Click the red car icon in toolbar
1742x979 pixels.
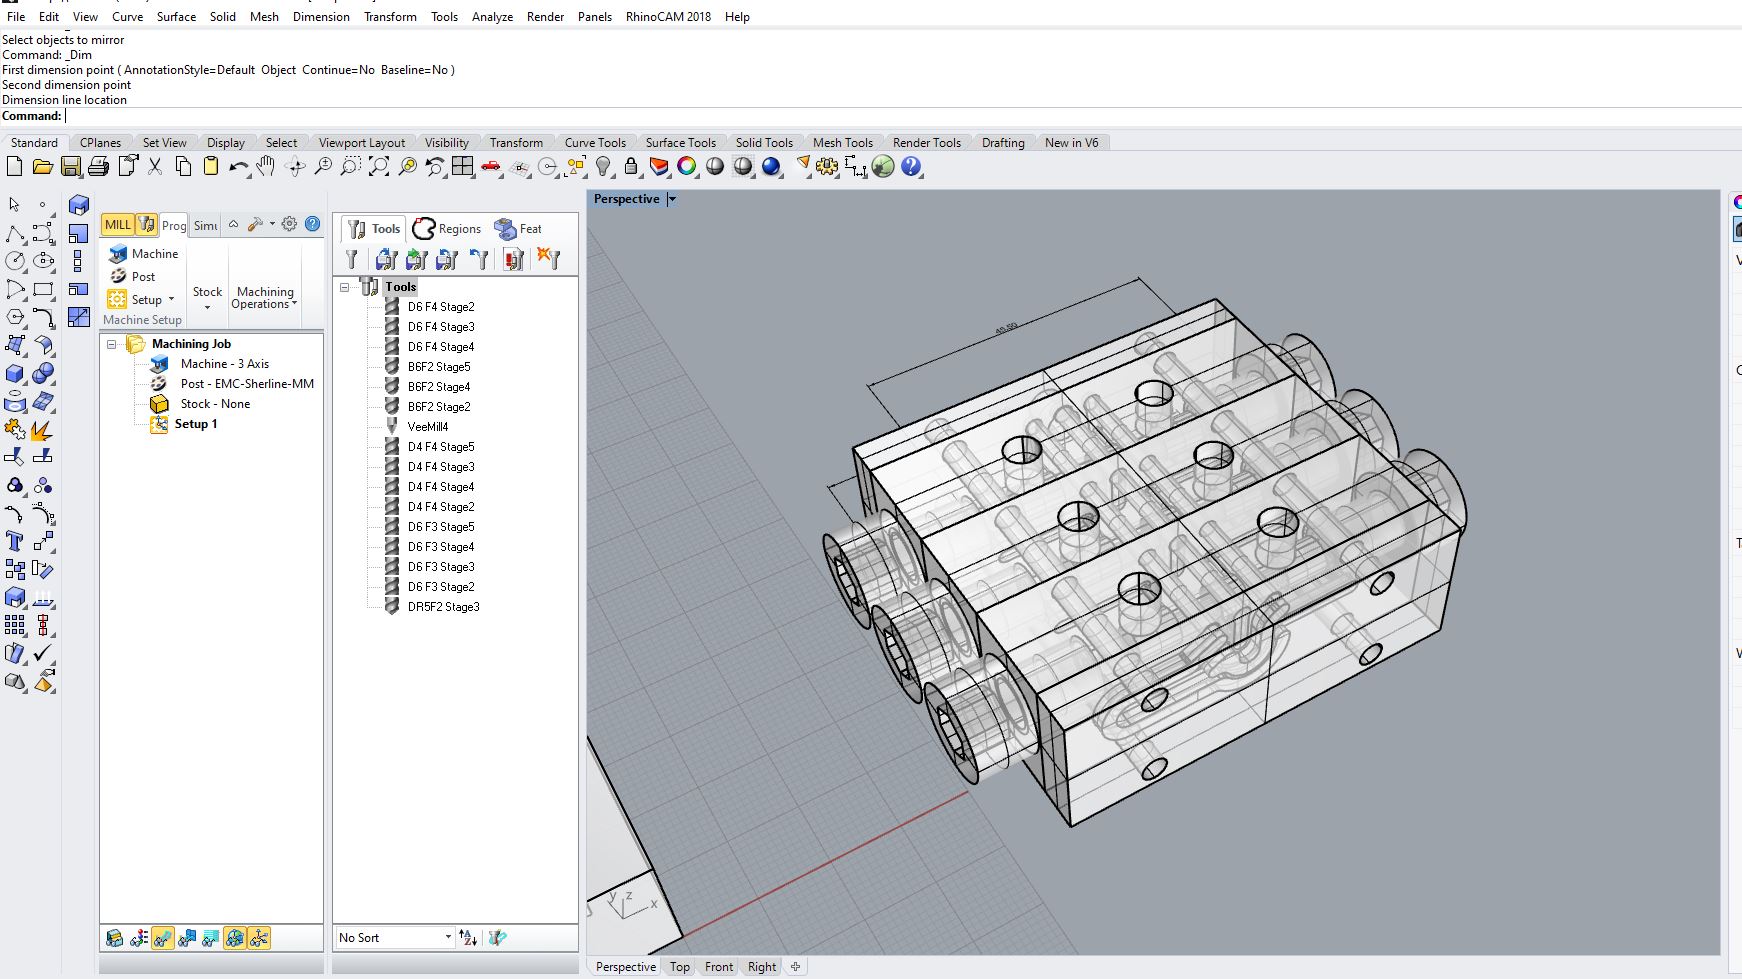coord(491,167)
